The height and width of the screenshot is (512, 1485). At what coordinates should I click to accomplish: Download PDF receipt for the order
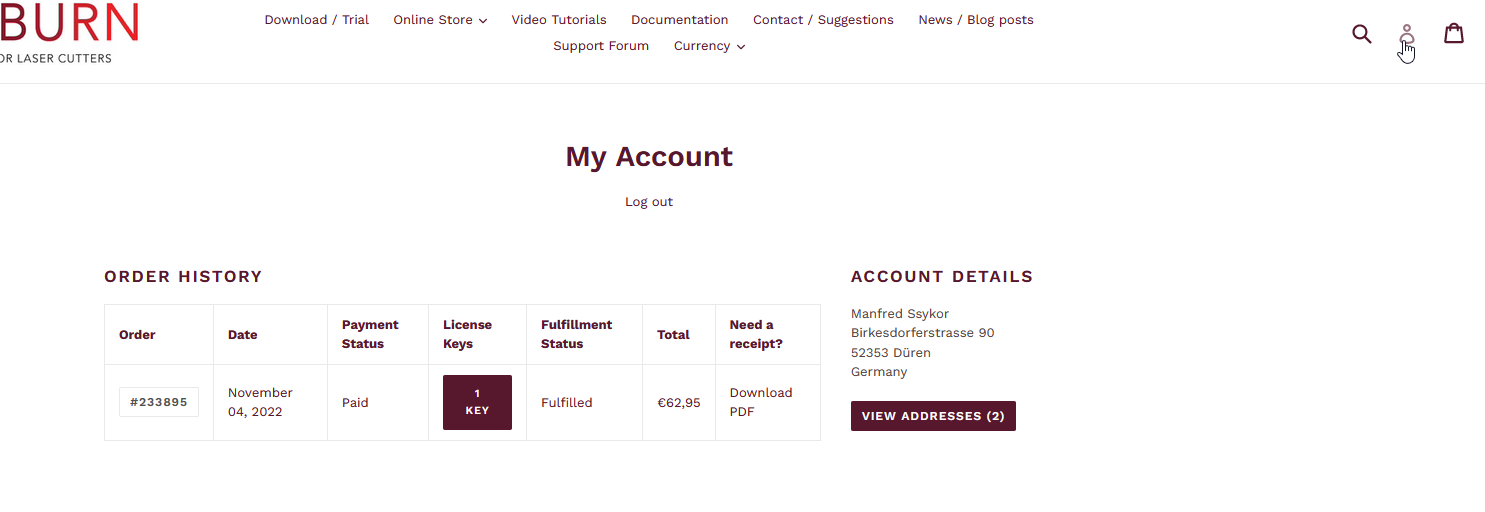coord(760,402)
